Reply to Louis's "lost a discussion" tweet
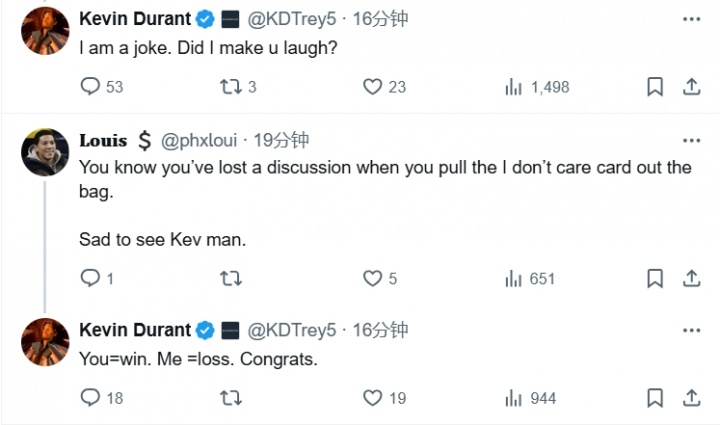Viewport: 720px width, 425px height. coord(90,279)
